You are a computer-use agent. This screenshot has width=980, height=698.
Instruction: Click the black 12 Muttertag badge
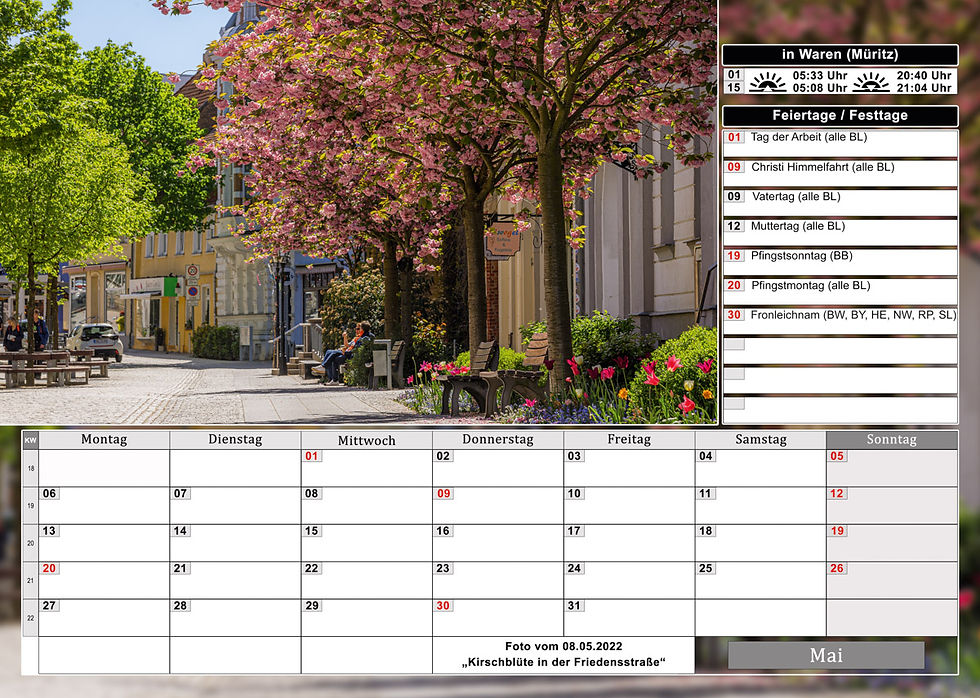tap(734, 226)
